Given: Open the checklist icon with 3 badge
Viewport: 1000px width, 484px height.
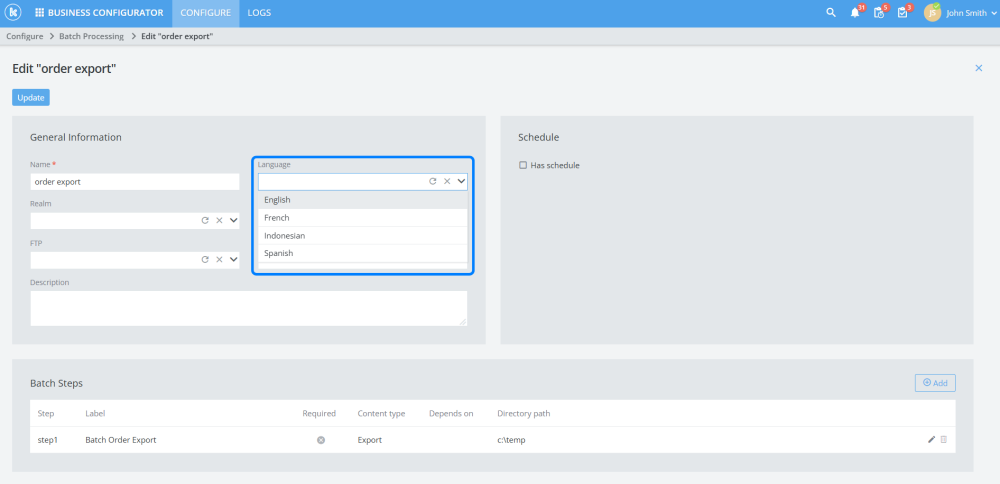Looking at the screenshot, I should [902, 13].
